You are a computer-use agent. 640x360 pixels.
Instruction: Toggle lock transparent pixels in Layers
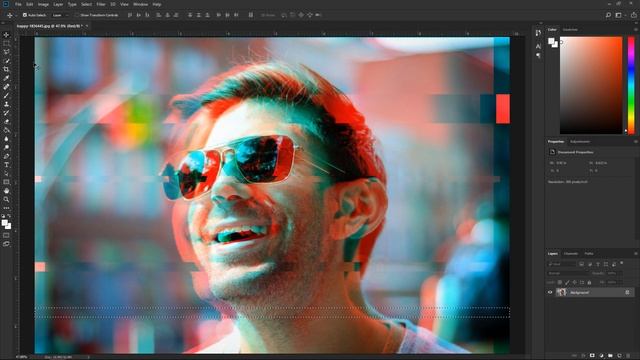coord(560,282)
